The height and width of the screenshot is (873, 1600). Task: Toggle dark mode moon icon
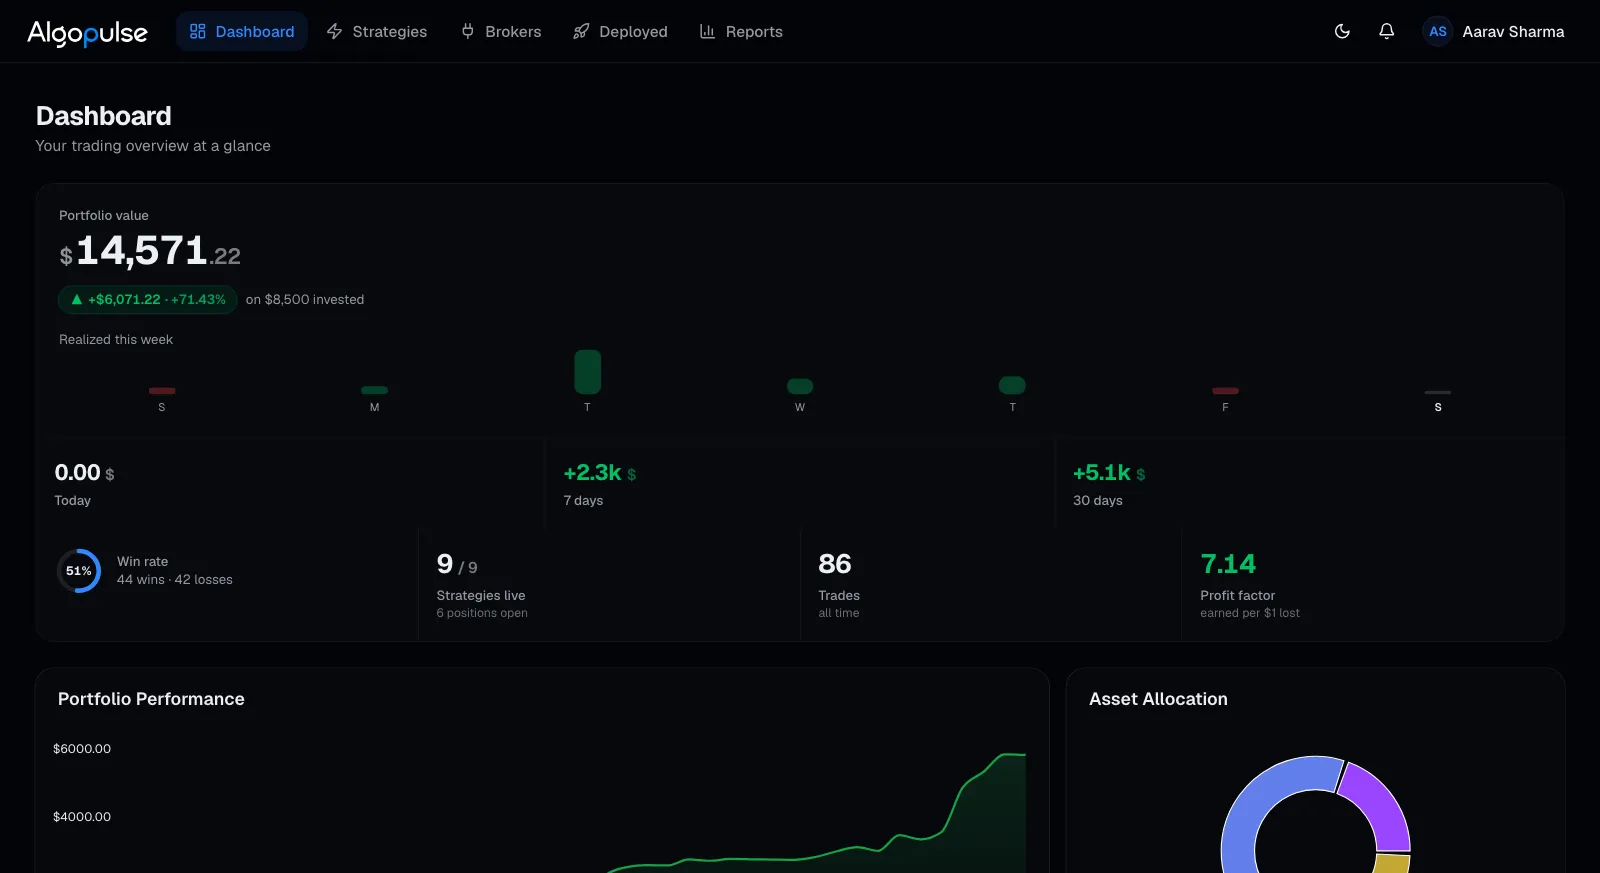[1342, 31]
